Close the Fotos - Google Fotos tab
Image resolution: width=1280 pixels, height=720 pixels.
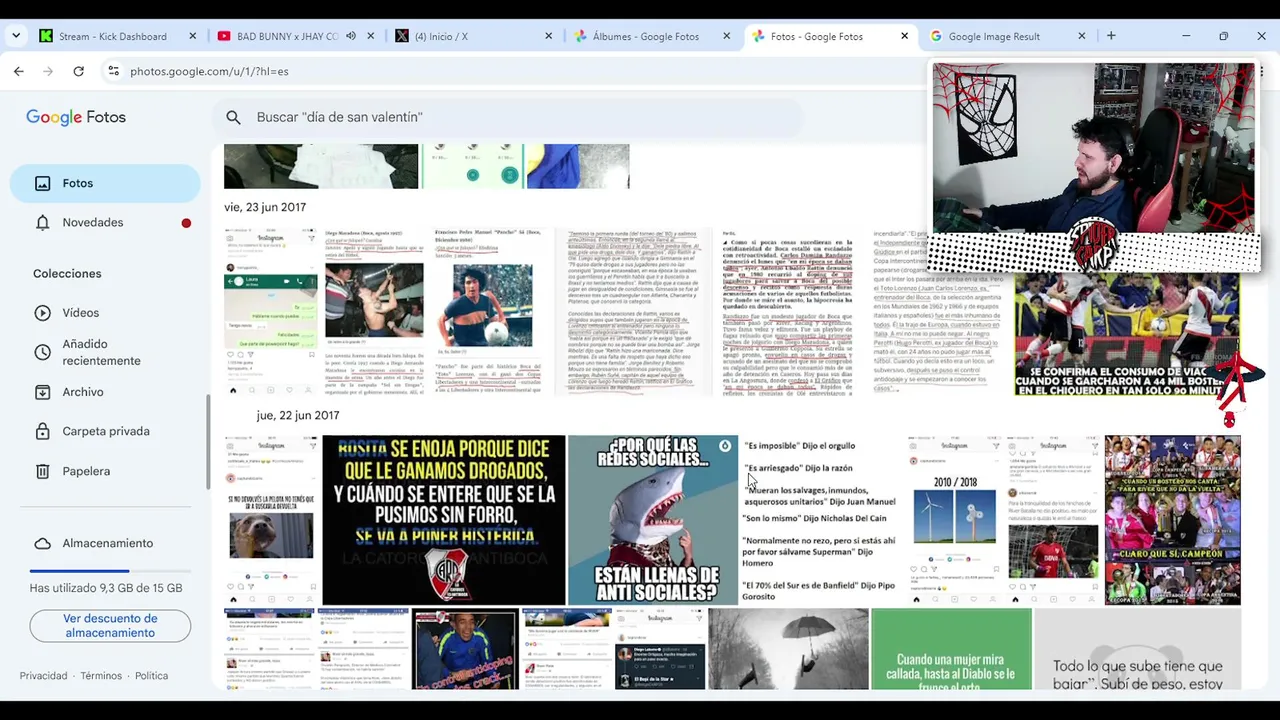tap(904, 36)
